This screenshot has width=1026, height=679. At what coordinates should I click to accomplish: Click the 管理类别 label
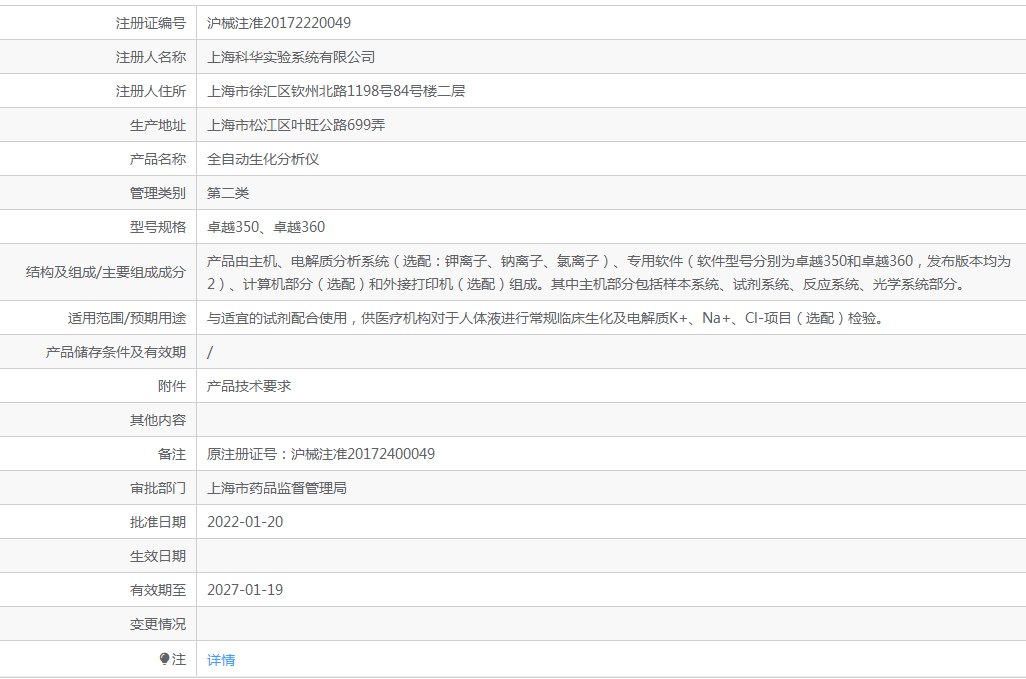(x=158, y=193)
